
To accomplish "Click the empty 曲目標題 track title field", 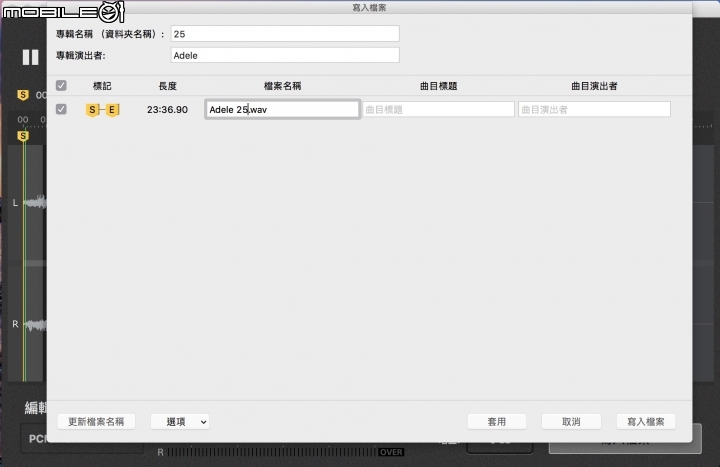I will coord(438,109).
